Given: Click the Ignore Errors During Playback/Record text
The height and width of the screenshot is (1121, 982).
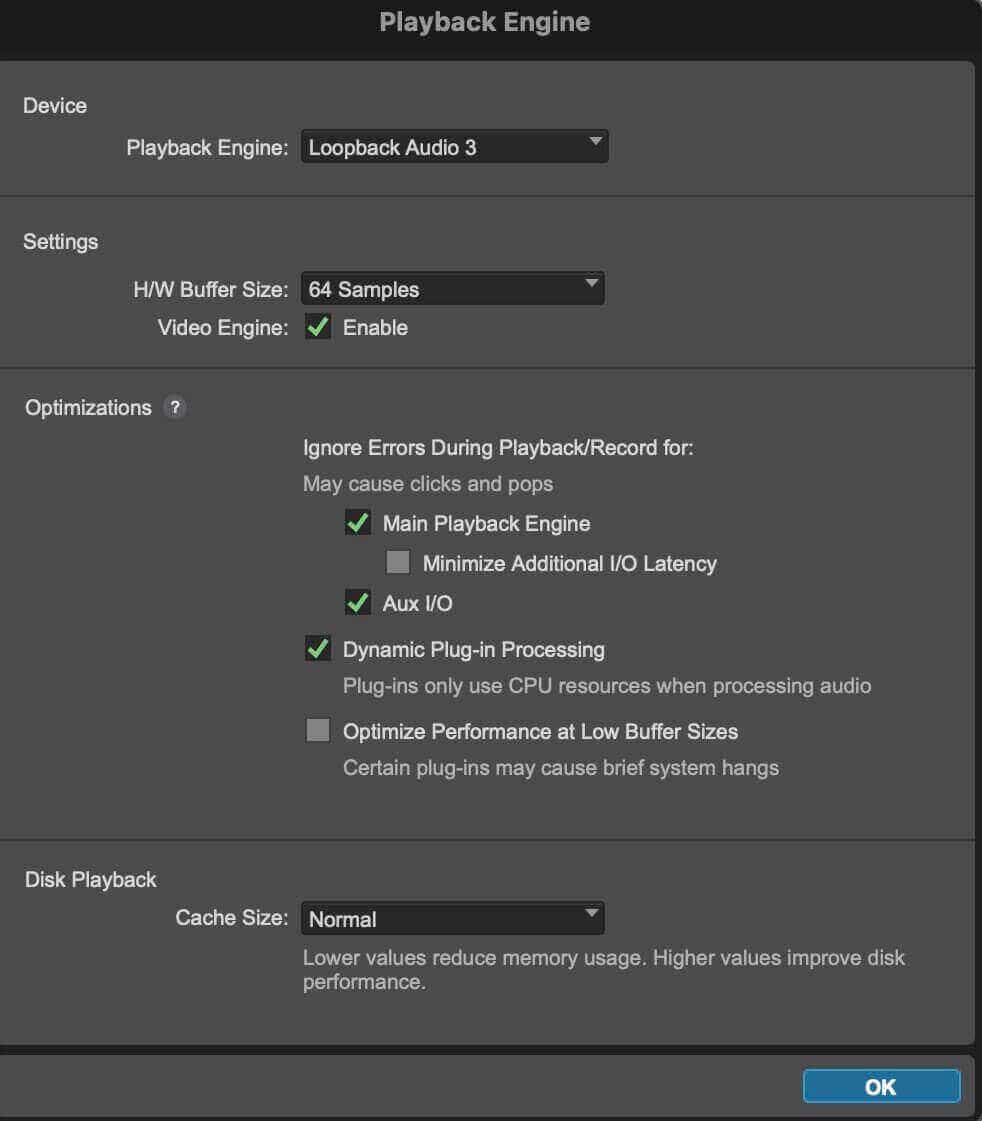Looking at the screenshot, I should point(498,448).
